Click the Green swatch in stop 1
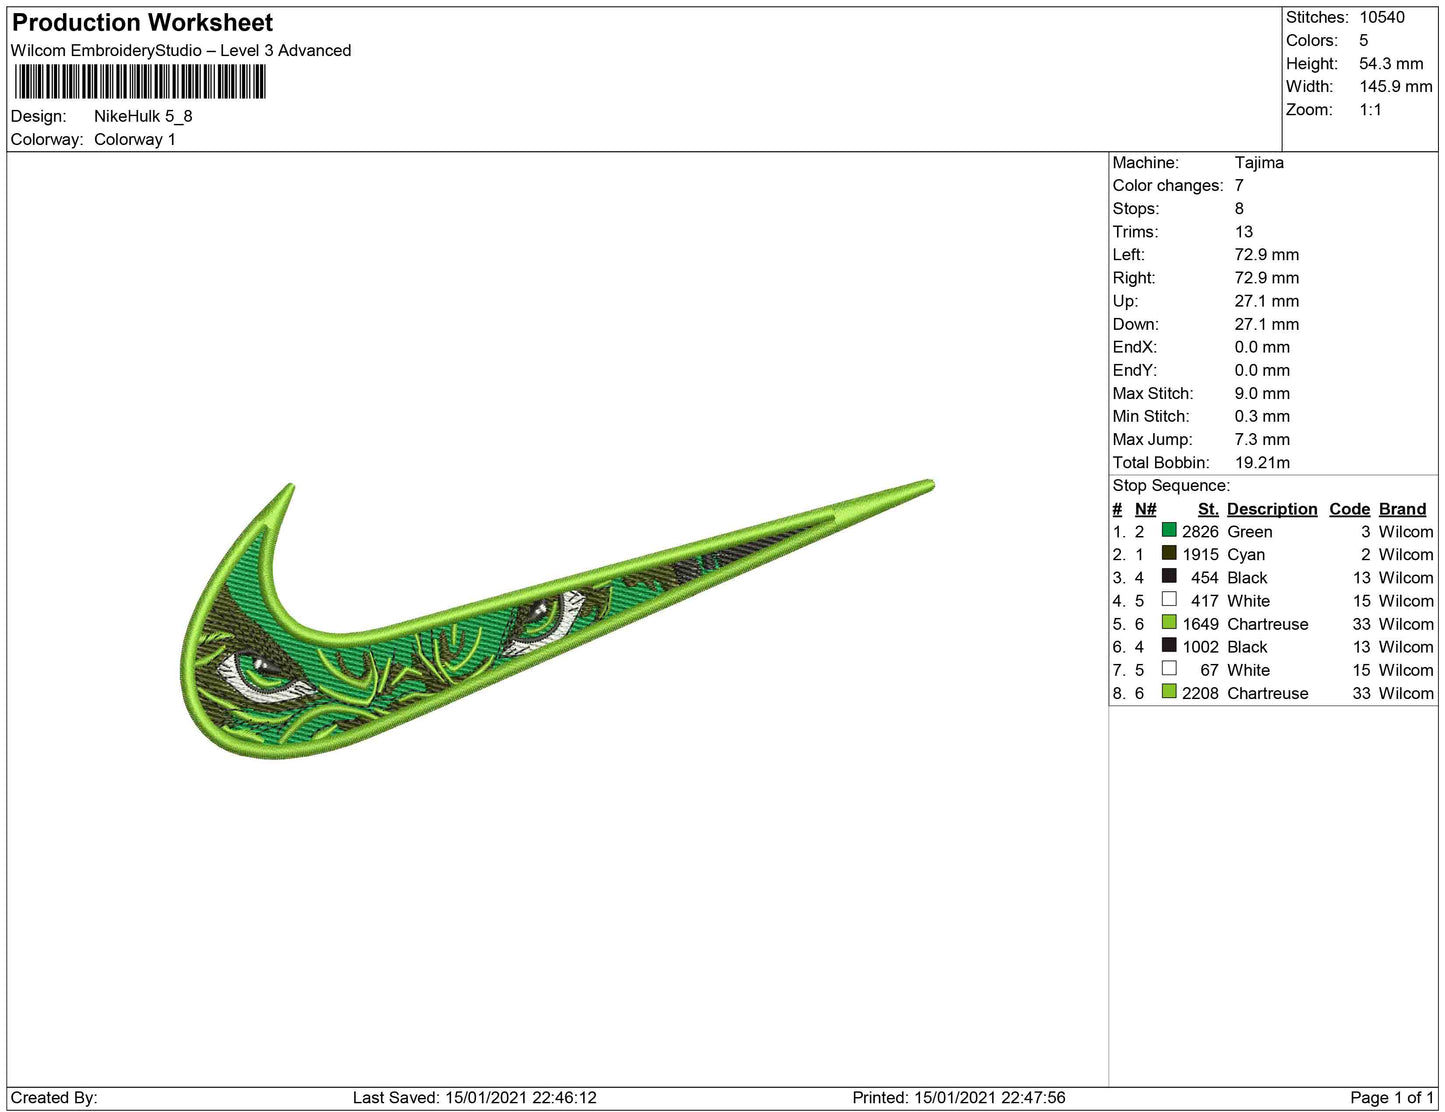The height and width of the screenshot is (1112, 1445). [1168, 530]
